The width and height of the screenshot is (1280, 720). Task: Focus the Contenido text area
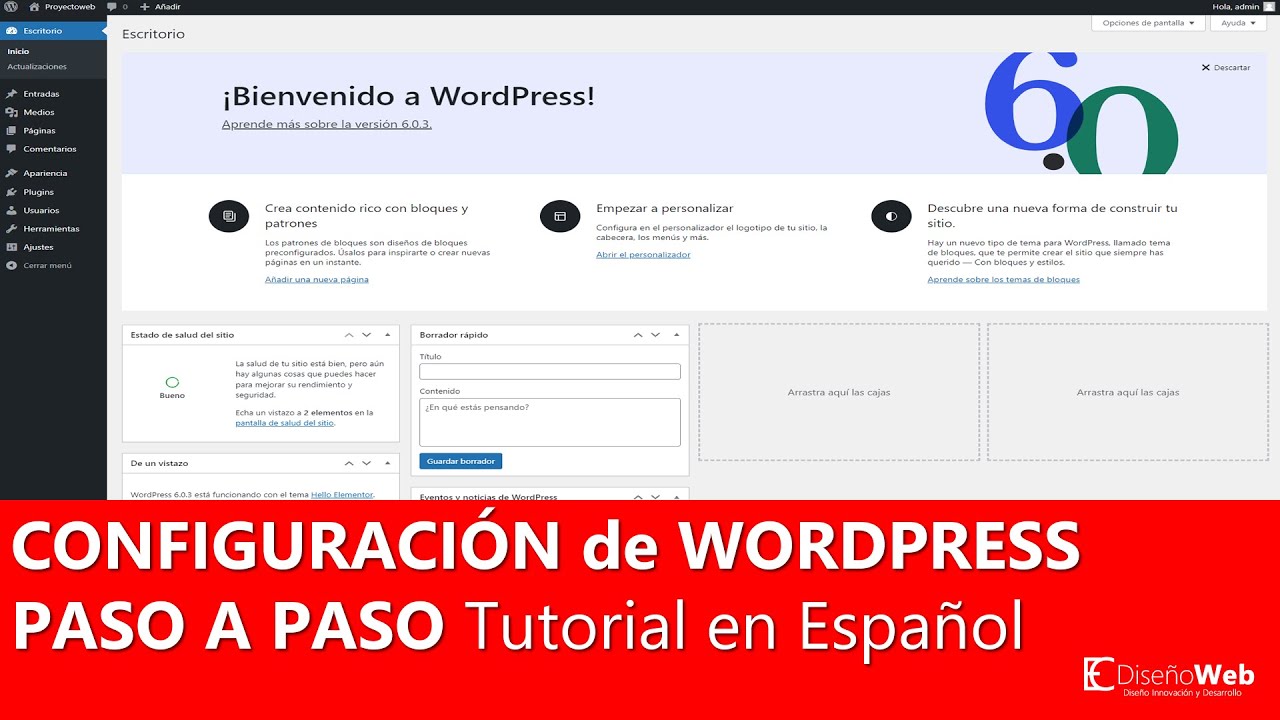tap(550, 422)
